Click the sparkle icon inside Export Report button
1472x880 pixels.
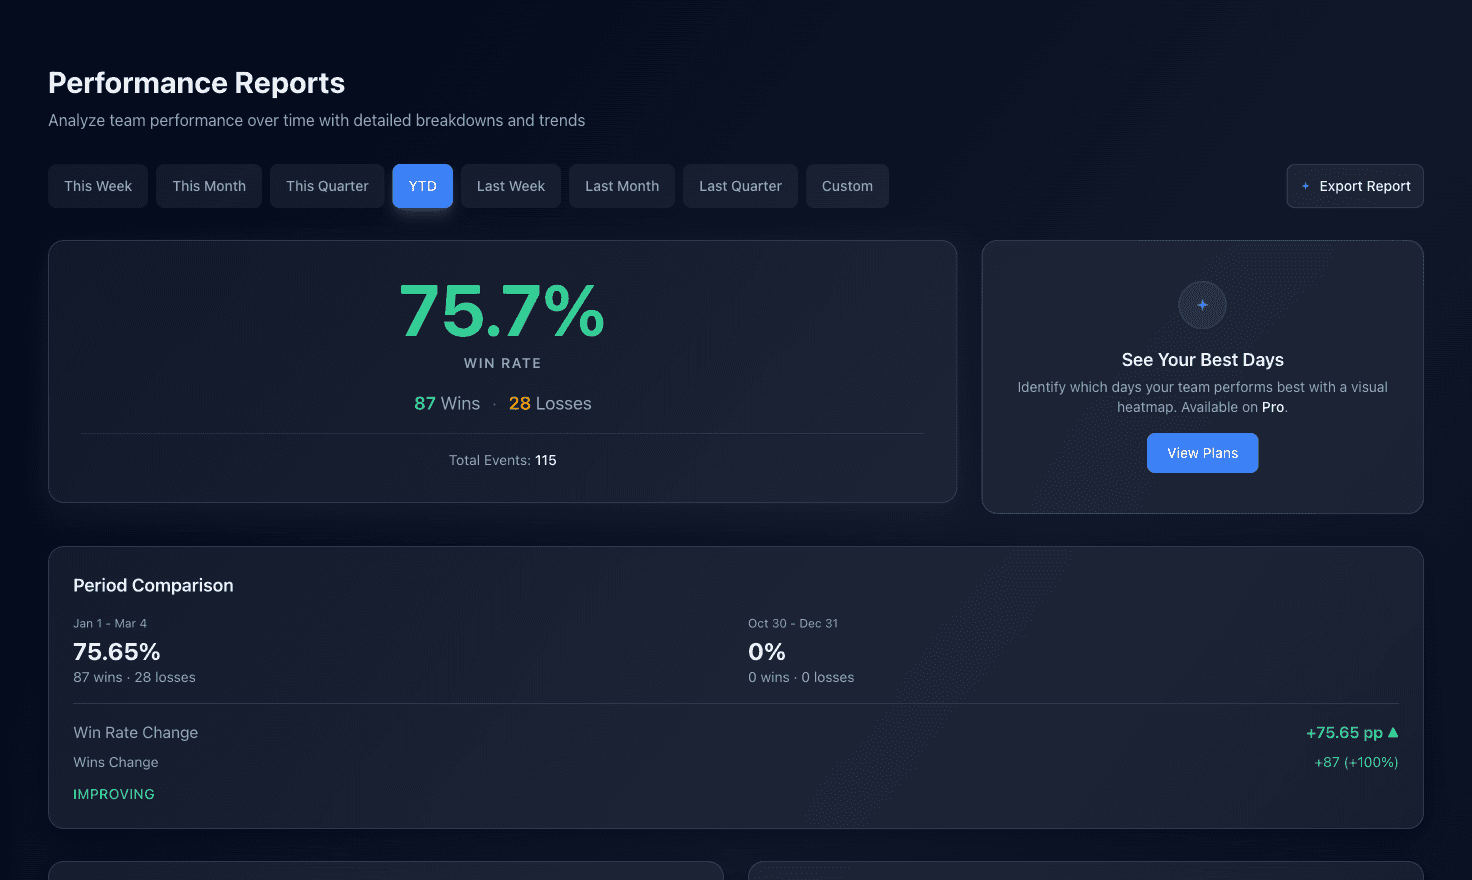click(x=1305, y=186)
